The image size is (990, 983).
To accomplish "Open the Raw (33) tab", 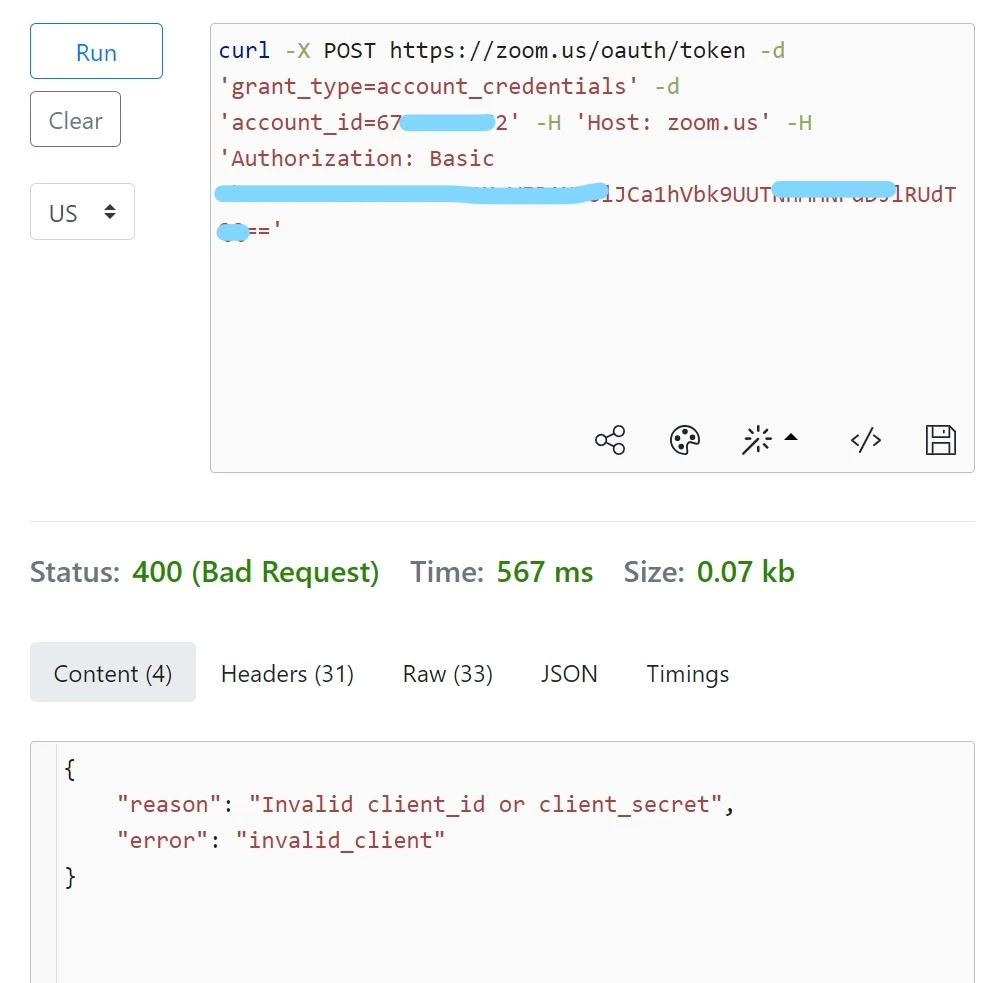I will (448, 674).
